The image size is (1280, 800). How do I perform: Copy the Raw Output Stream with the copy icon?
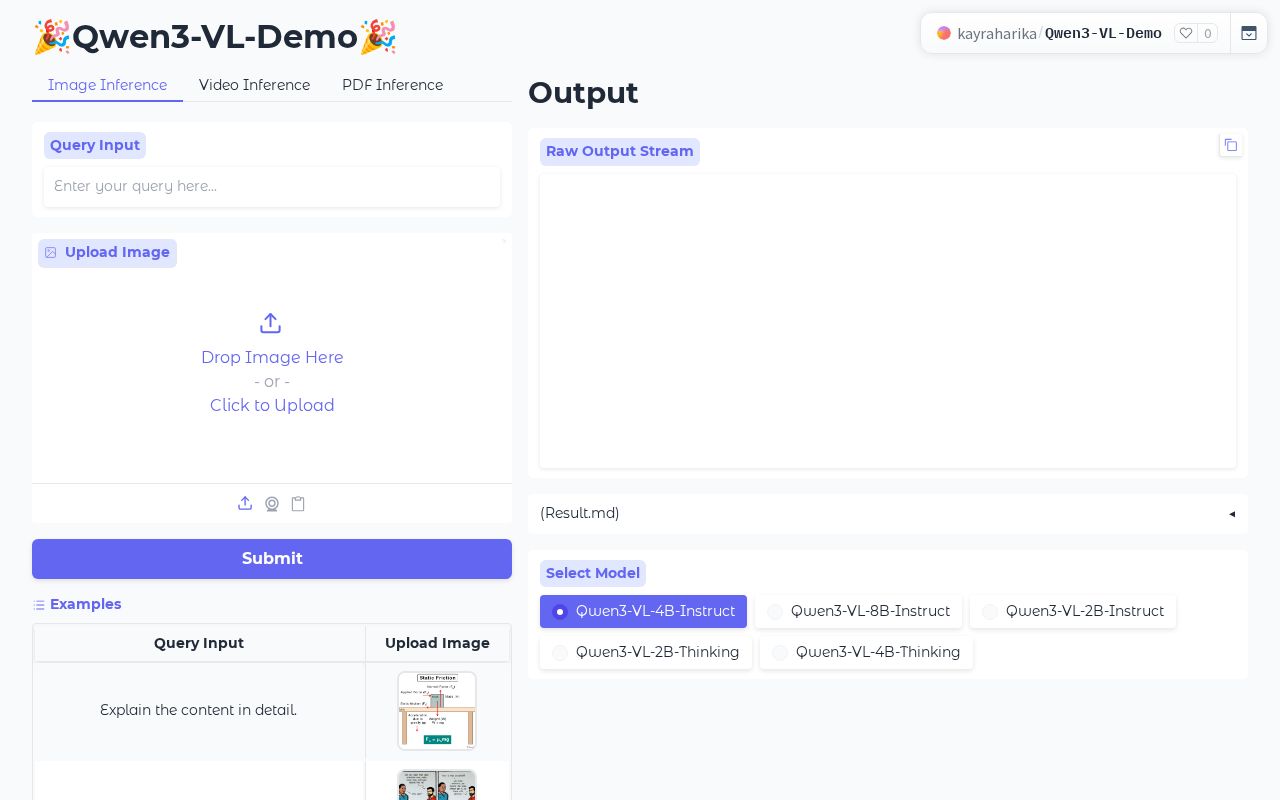[x=1231, y=145]
